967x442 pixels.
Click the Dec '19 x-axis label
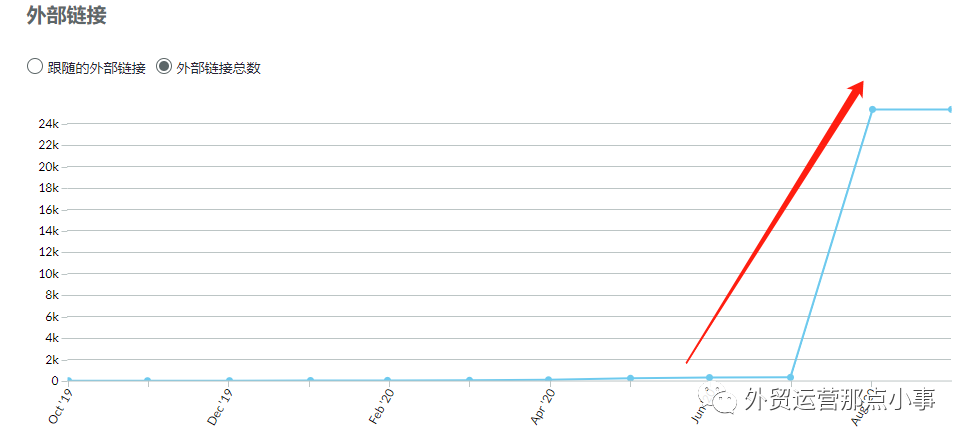221,408
